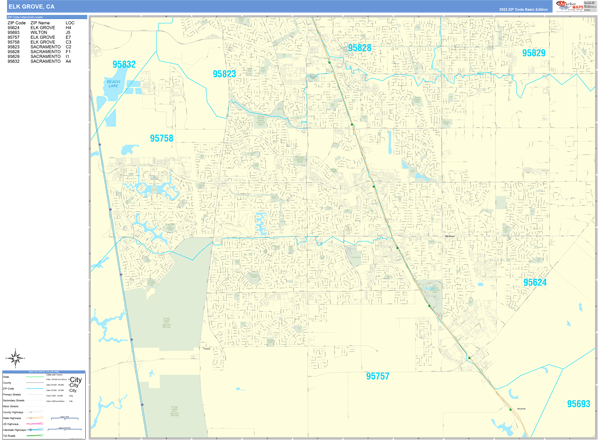Click the green Toll Roads sample in legend

[35, 435]
